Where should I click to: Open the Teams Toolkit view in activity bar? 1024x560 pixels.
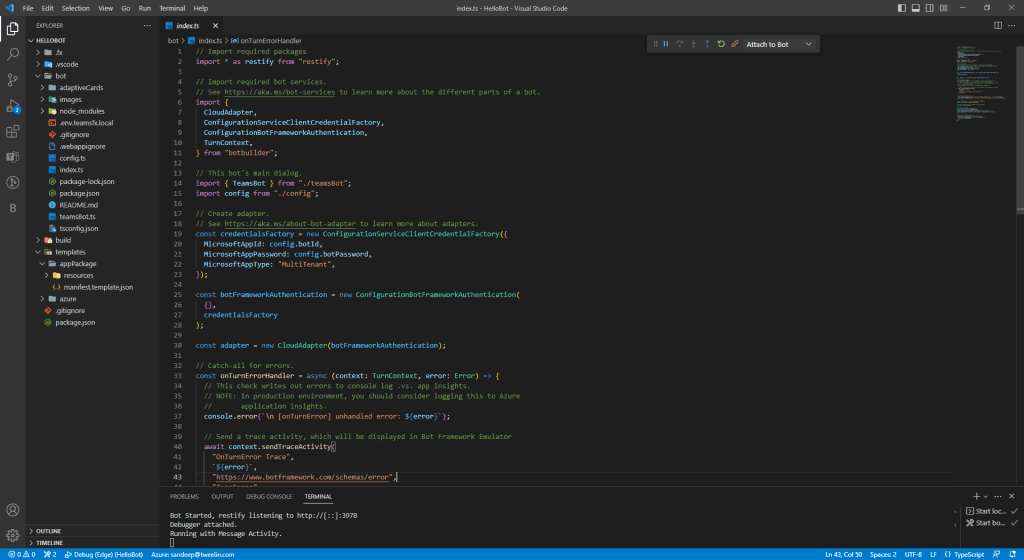click(12, 157)
